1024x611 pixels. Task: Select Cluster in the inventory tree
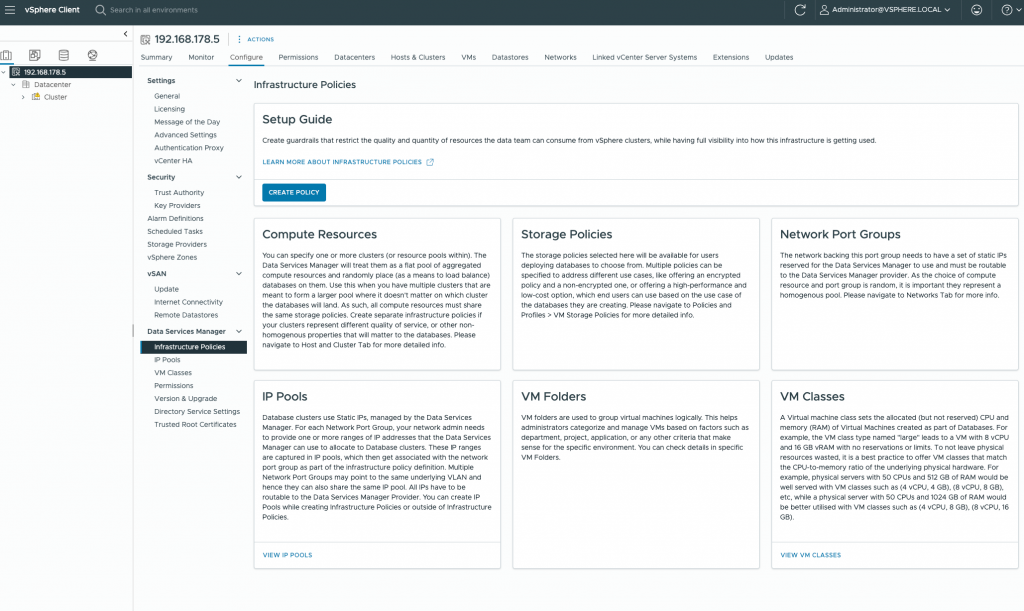(55, 97)
